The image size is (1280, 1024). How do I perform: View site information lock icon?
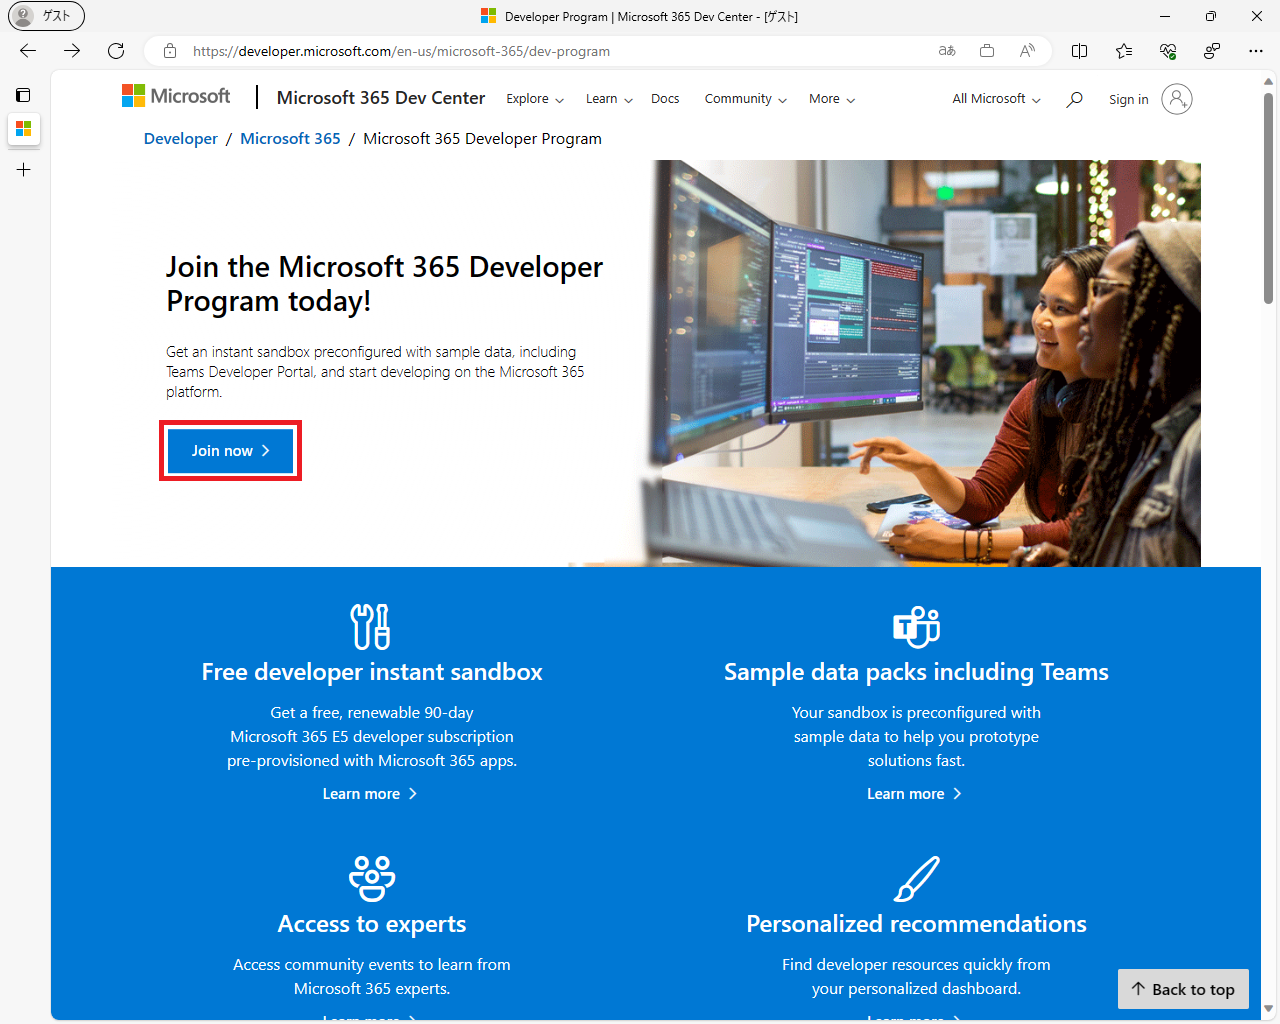(x=170, y=51)
